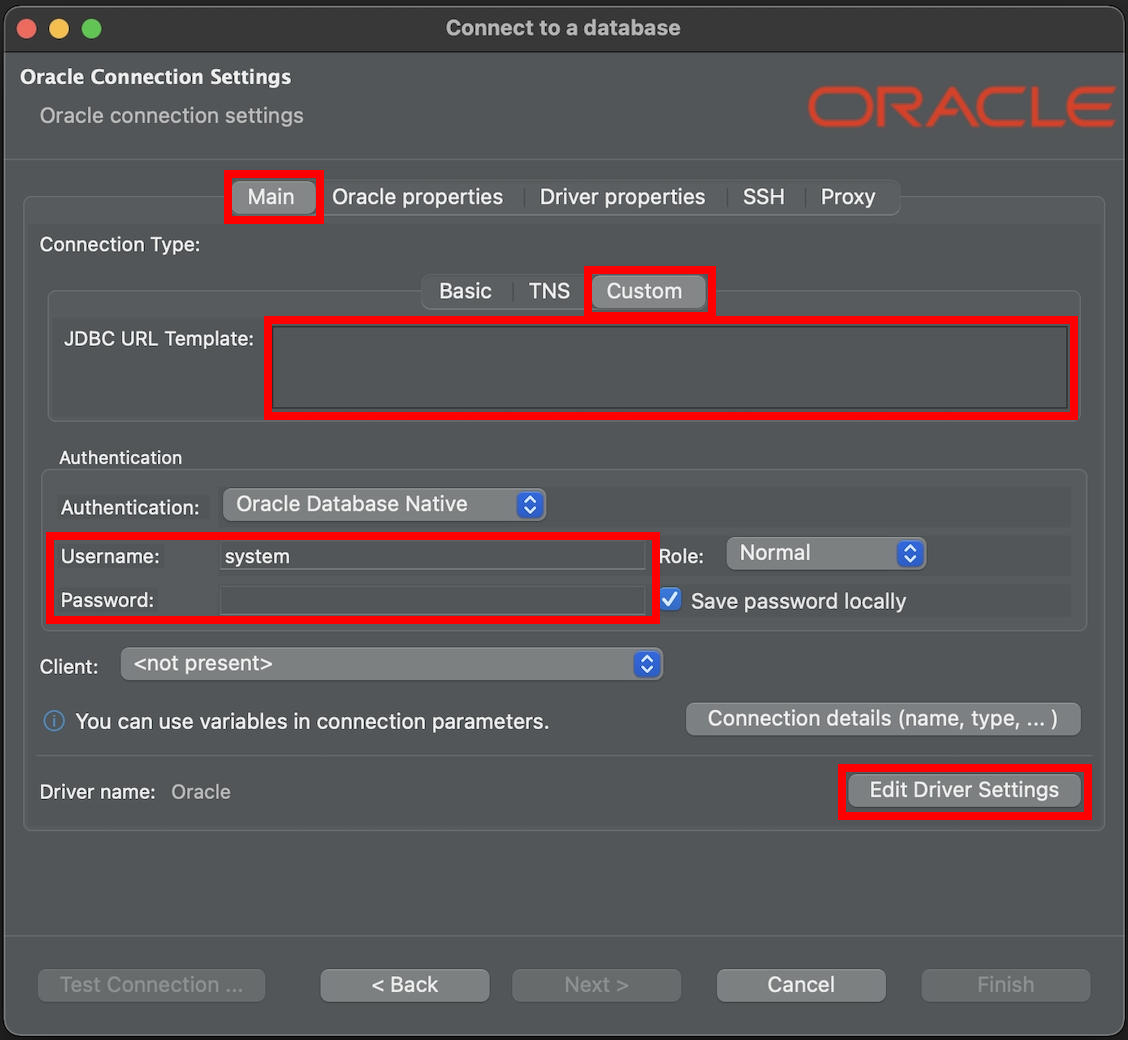
Task: Cancel the database connection dialog
Action: (801, 985)
